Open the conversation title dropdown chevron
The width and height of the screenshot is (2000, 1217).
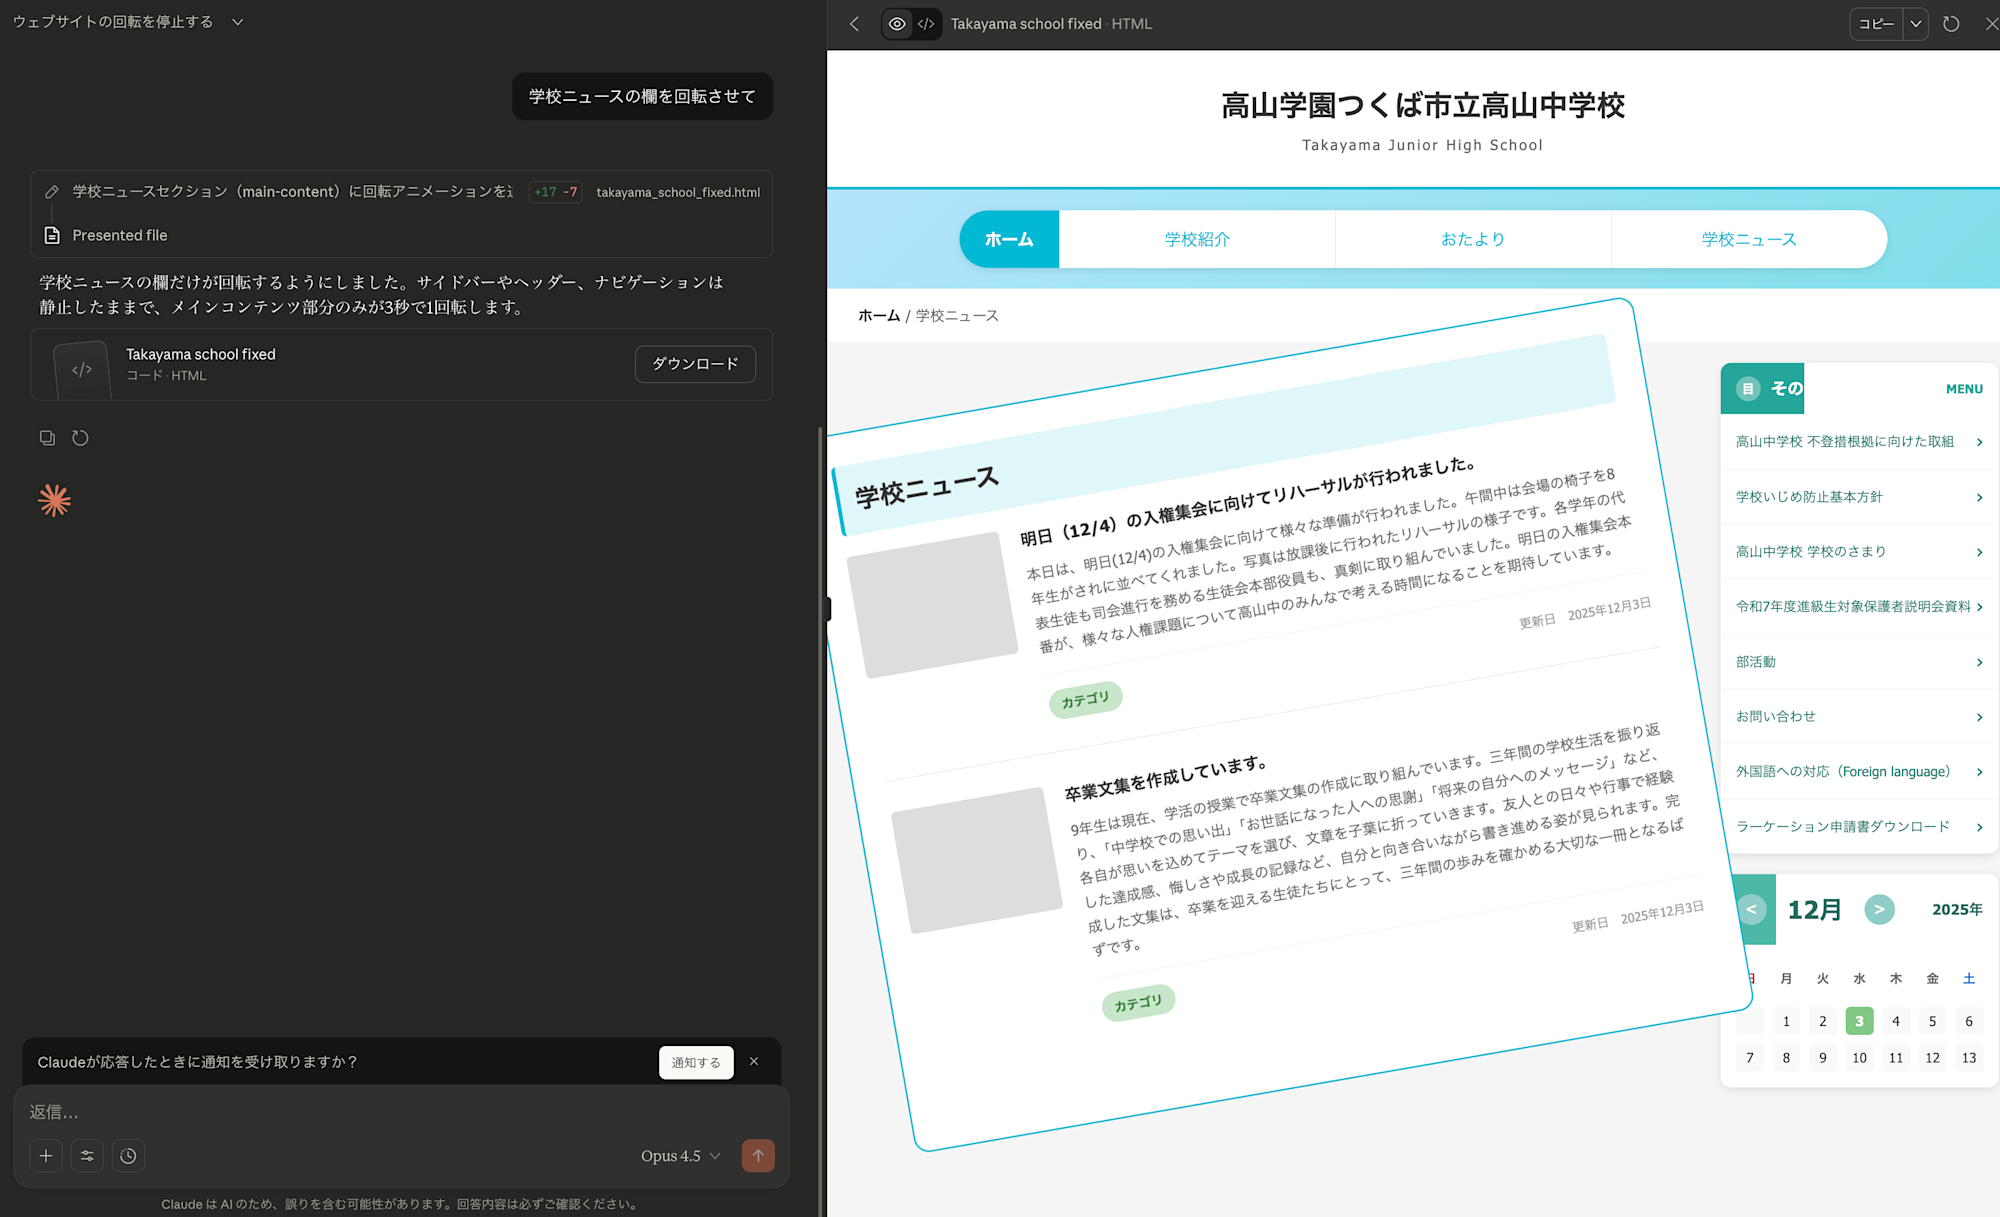point(237,22)
